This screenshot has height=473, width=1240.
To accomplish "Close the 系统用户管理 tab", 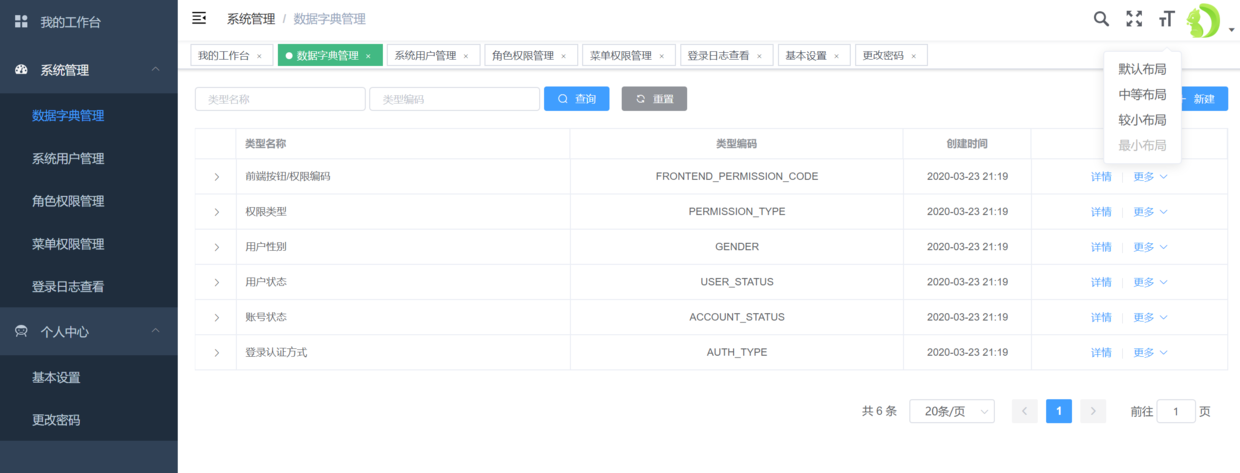I will (465, 56).
